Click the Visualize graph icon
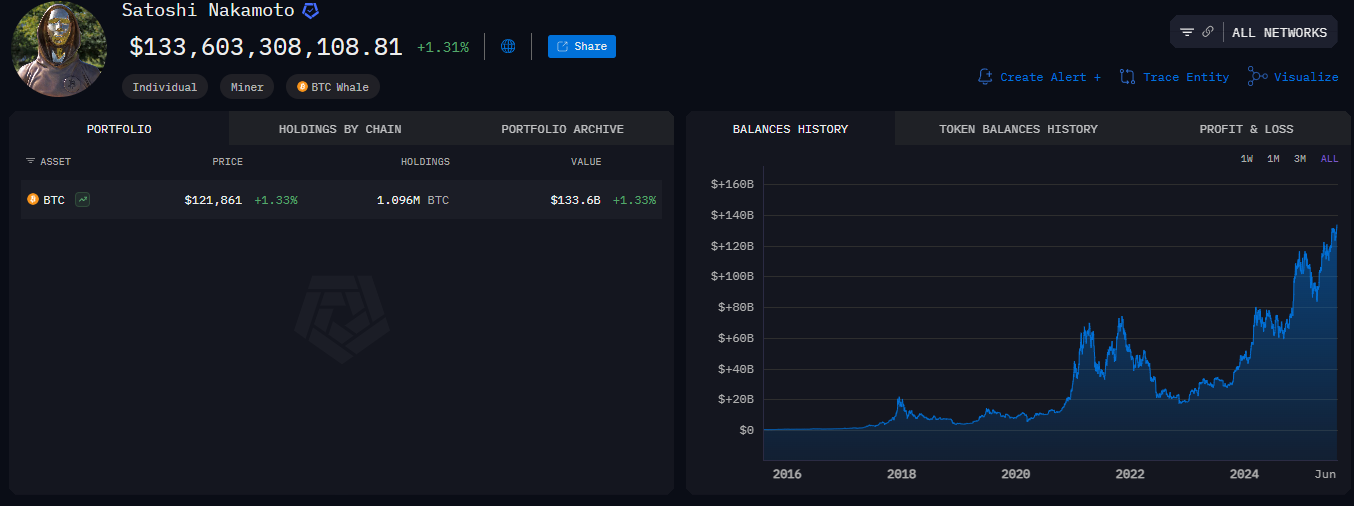The width and height of the screenshot is (1354, 506). pos(1258,76)
